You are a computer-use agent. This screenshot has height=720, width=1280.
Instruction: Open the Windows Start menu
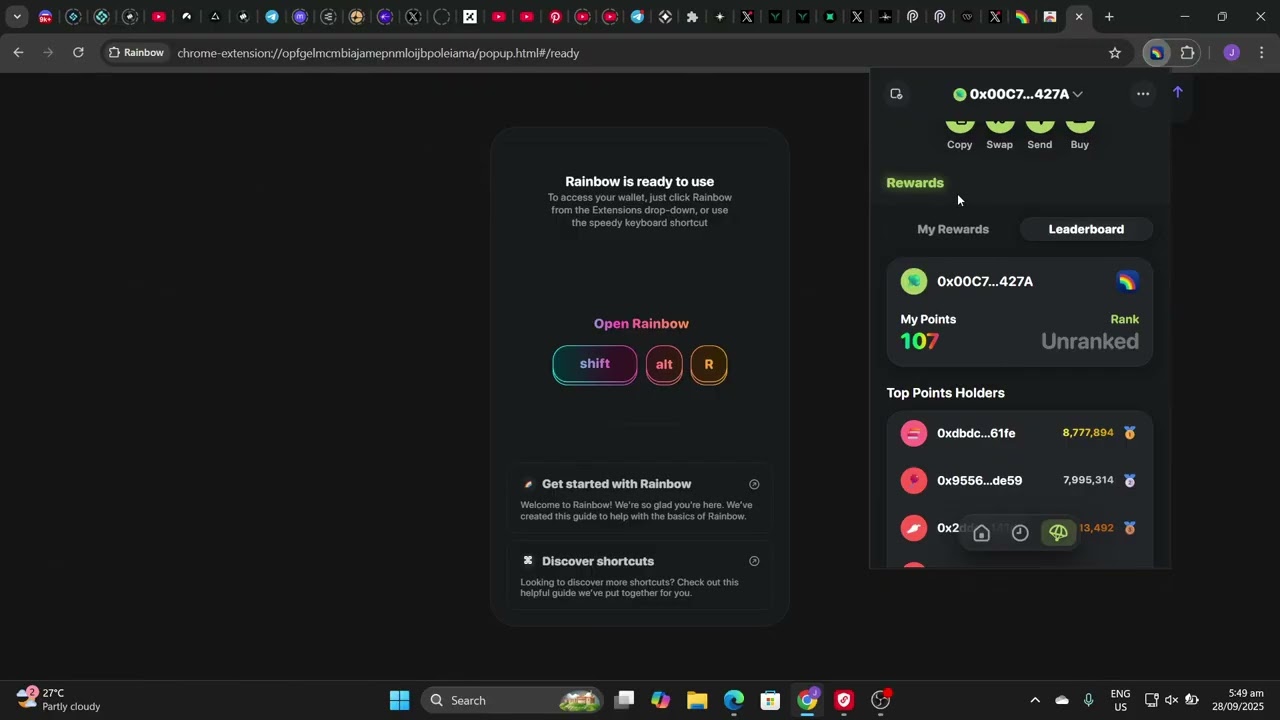coord(399,700)
